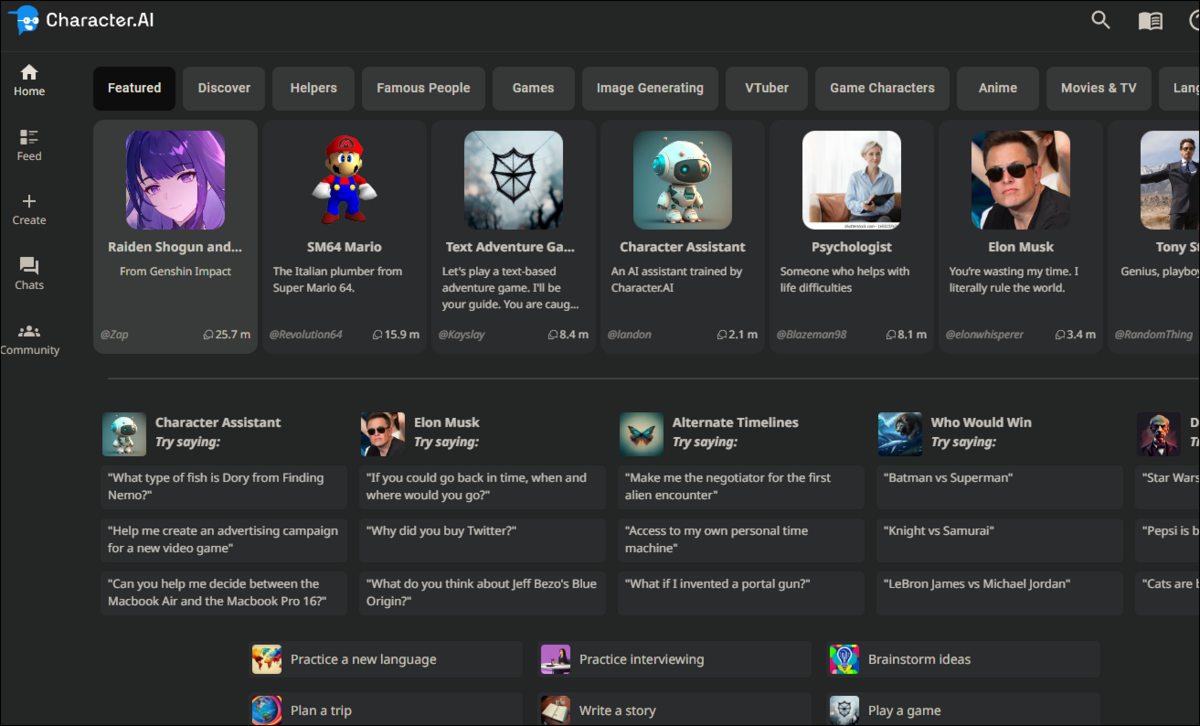Open the Psychologist card image
This screenshot has height=726, width=1200.
coord(852,180)
